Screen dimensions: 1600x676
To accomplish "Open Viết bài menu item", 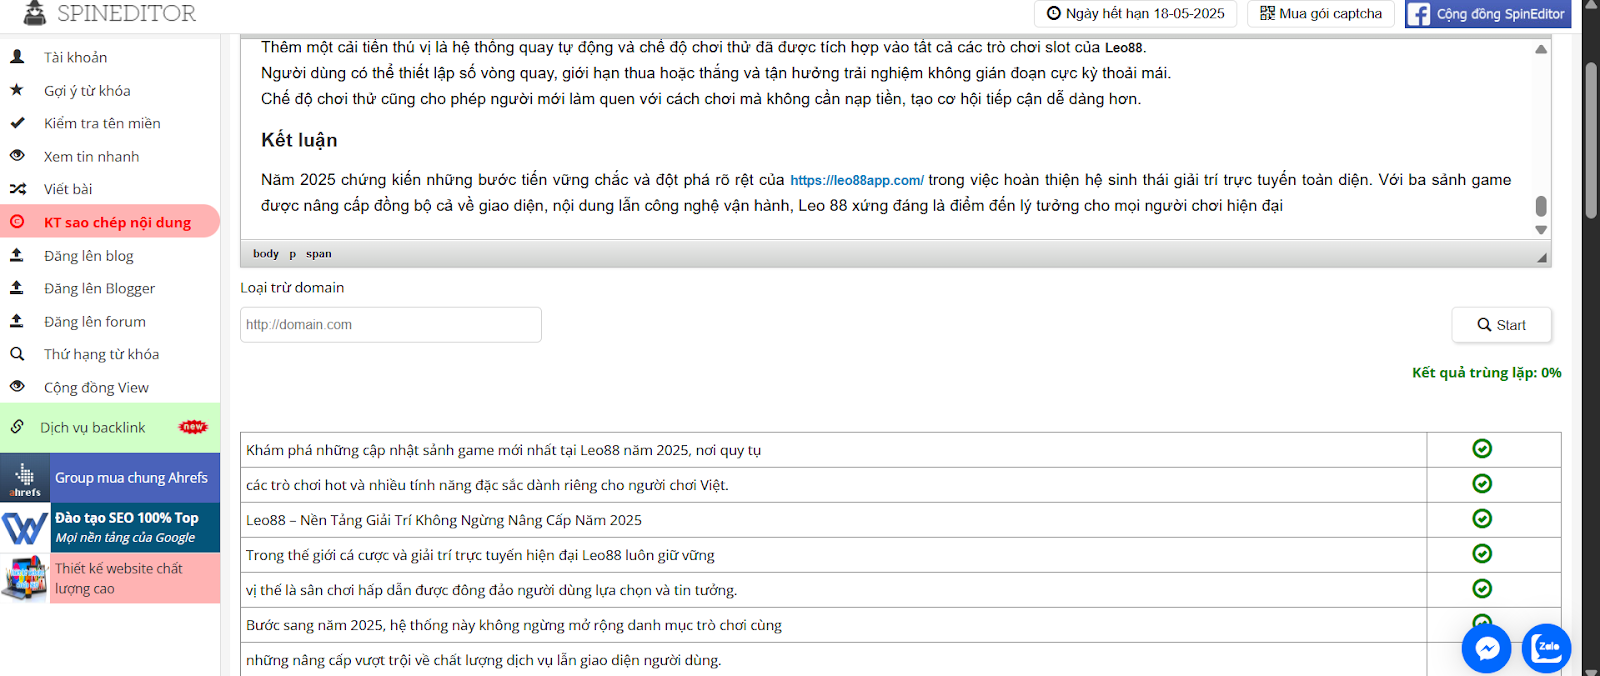I will [x=110, y=189].
